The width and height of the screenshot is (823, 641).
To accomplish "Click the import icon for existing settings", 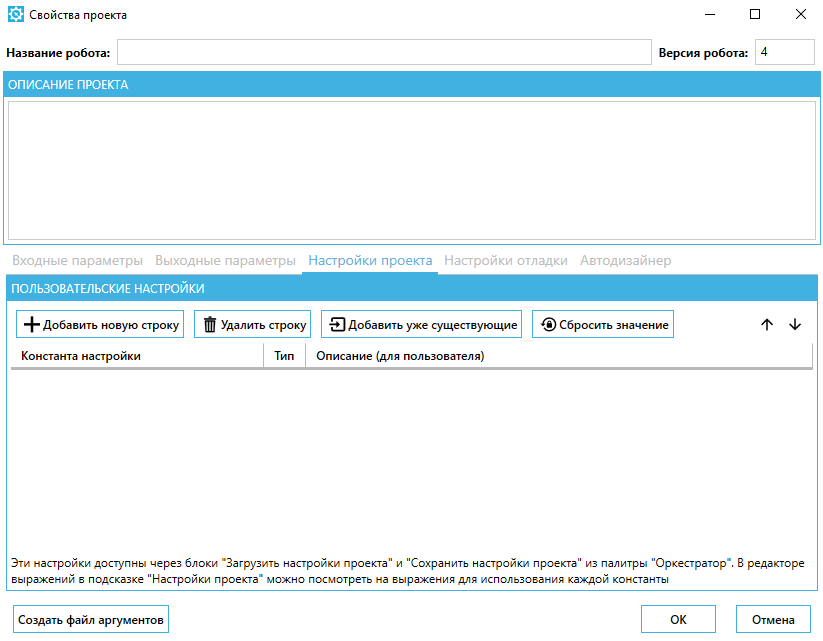I will coord(337,325).
